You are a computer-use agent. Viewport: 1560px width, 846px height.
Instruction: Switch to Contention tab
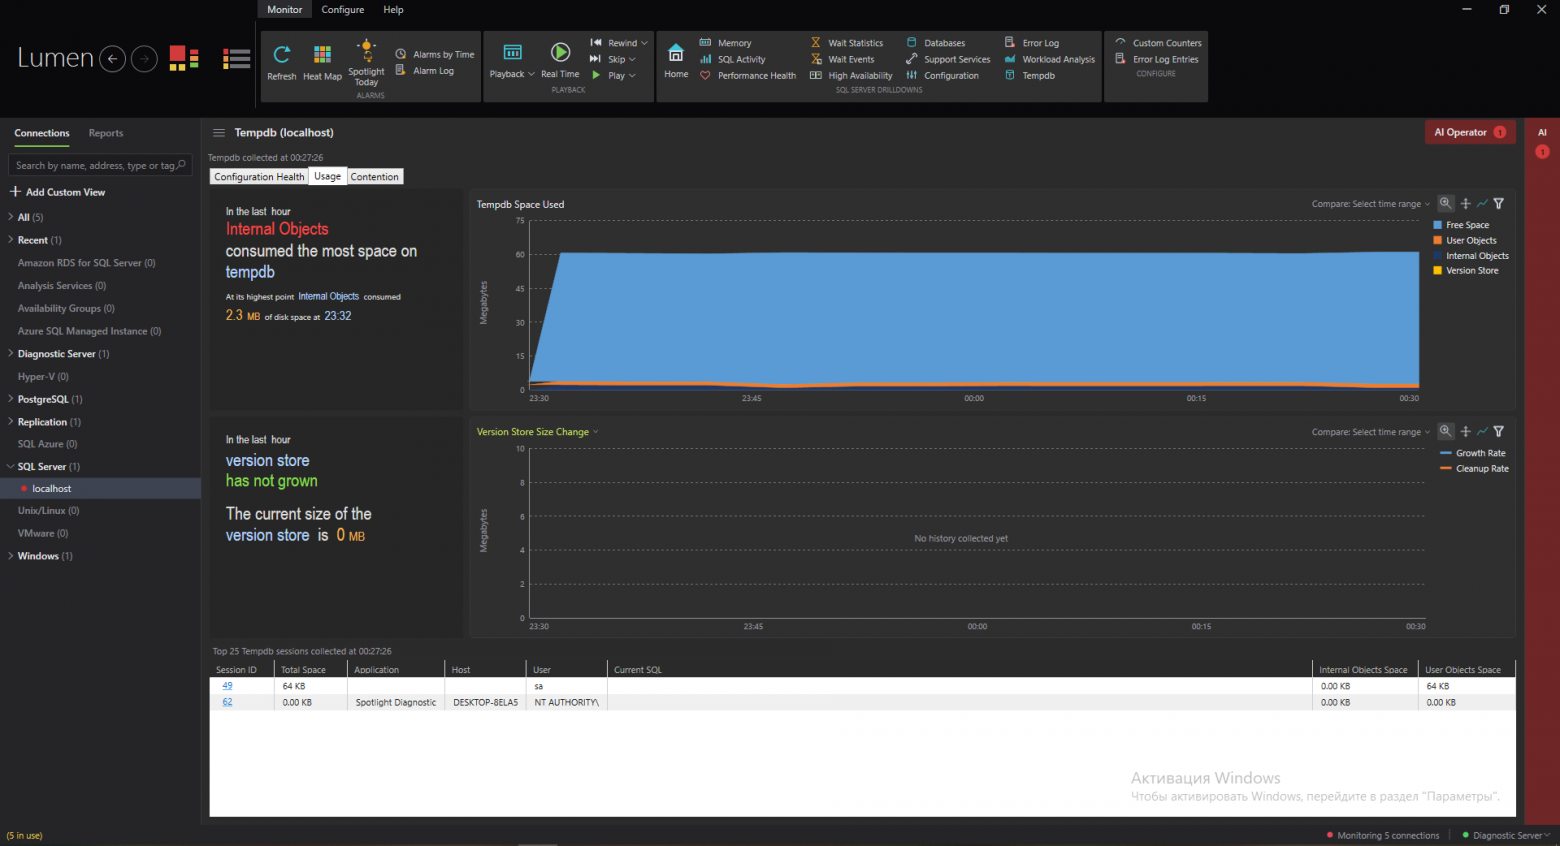click(374, 177)
